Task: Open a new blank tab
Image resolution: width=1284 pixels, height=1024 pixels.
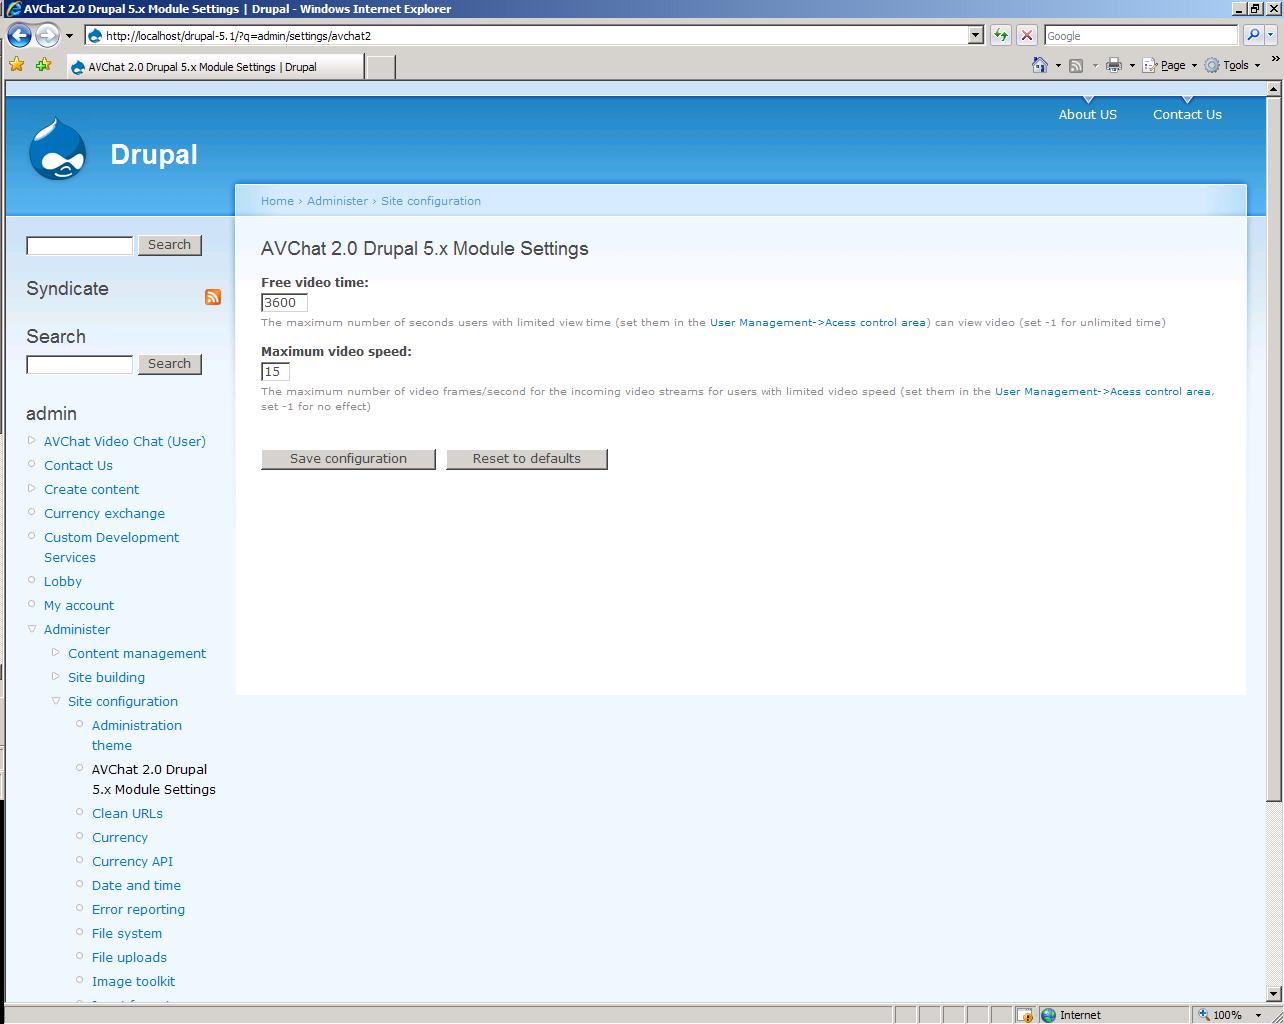Action: click(x=380, y=67)
